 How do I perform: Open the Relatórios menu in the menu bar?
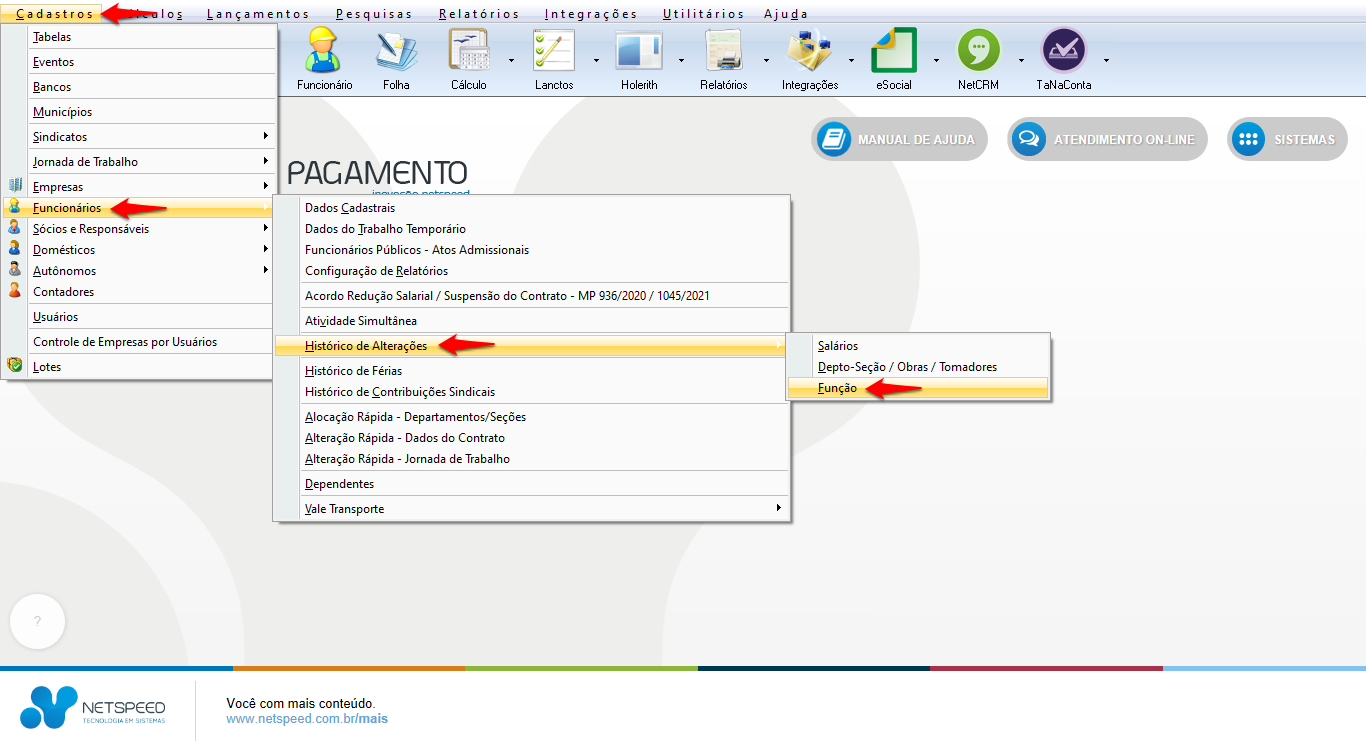(x=479, y=14)
